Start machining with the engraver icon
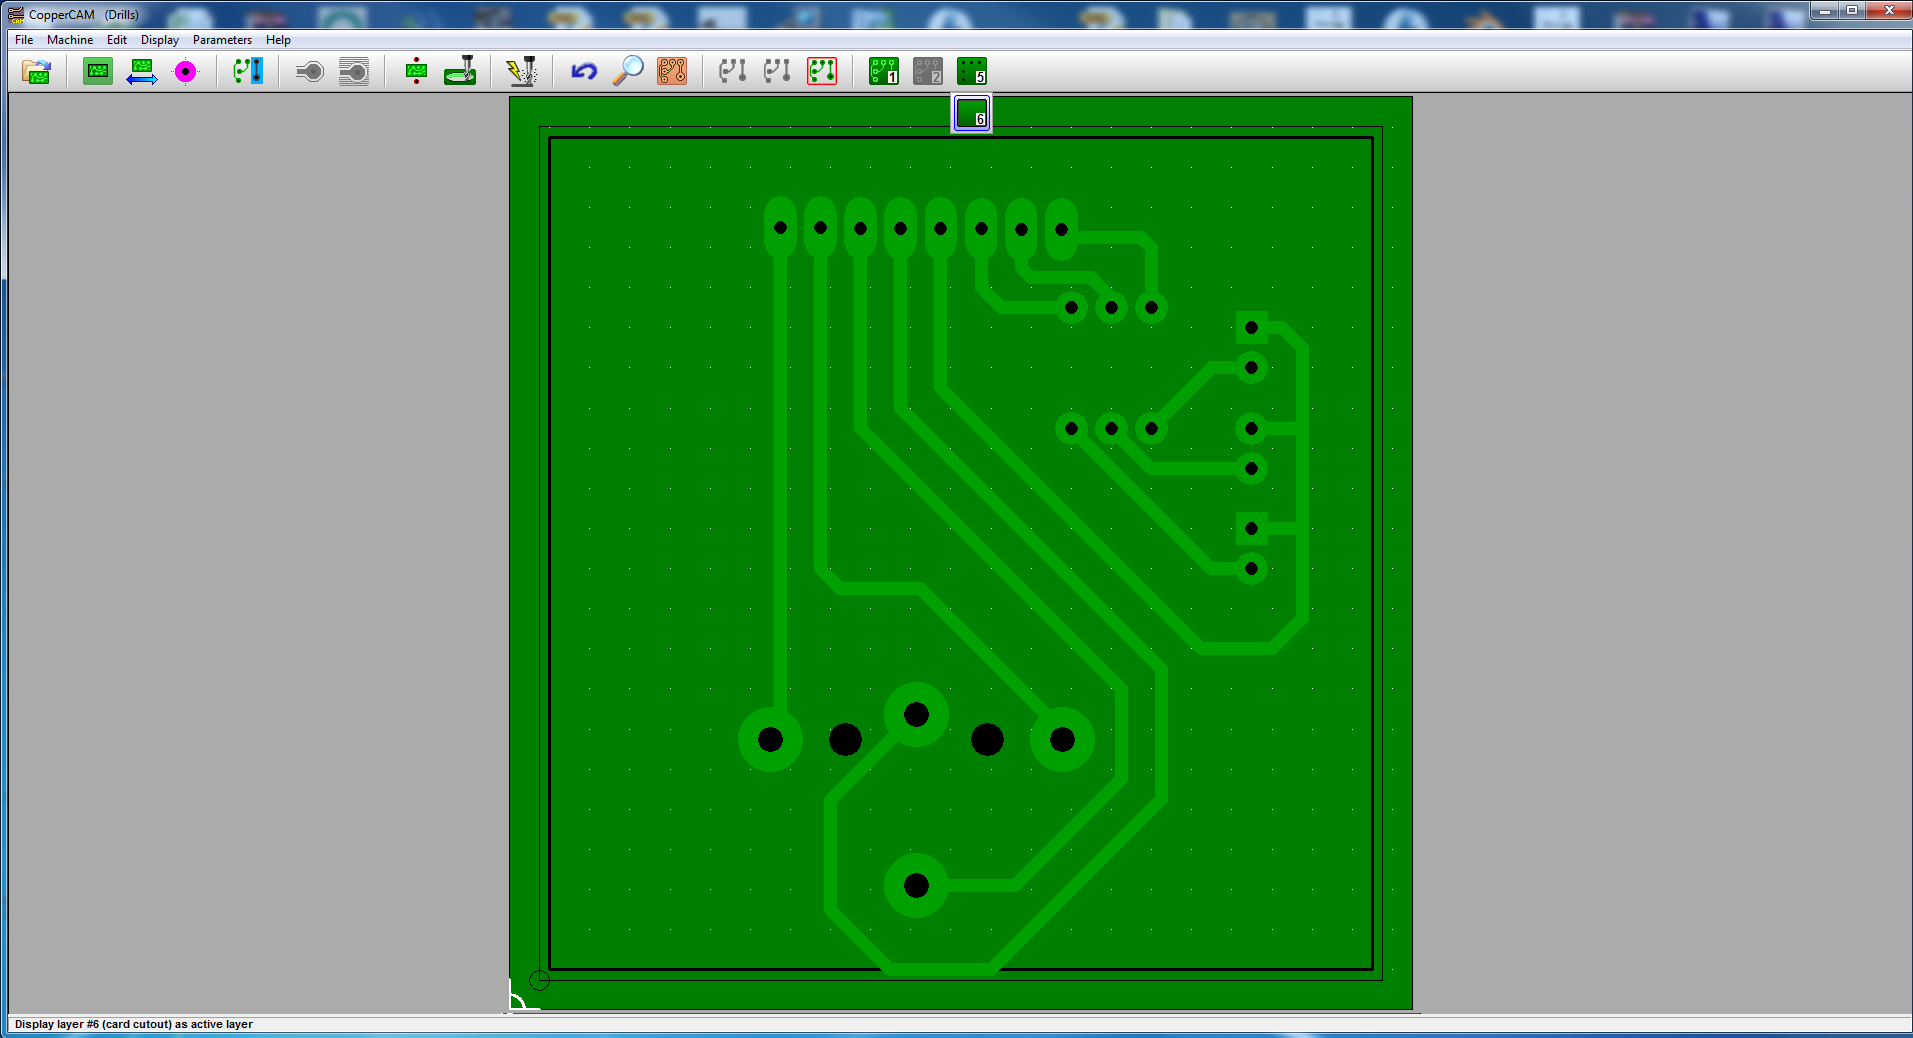Viewport: 1913px width, 1038px height. (522, 71)
